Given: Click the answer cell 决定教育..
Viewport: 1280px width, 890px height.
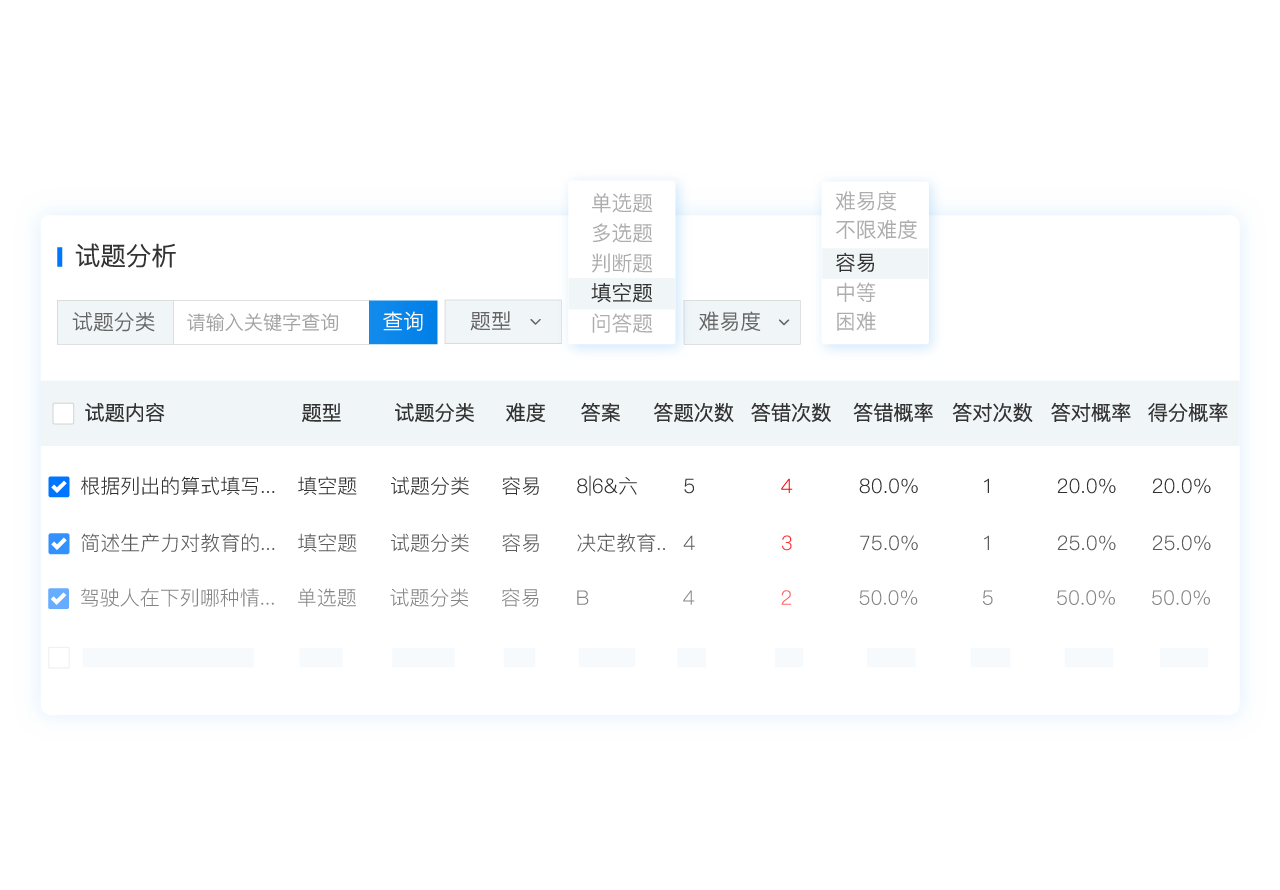Looking at the screenshot, I should point(622,544).
